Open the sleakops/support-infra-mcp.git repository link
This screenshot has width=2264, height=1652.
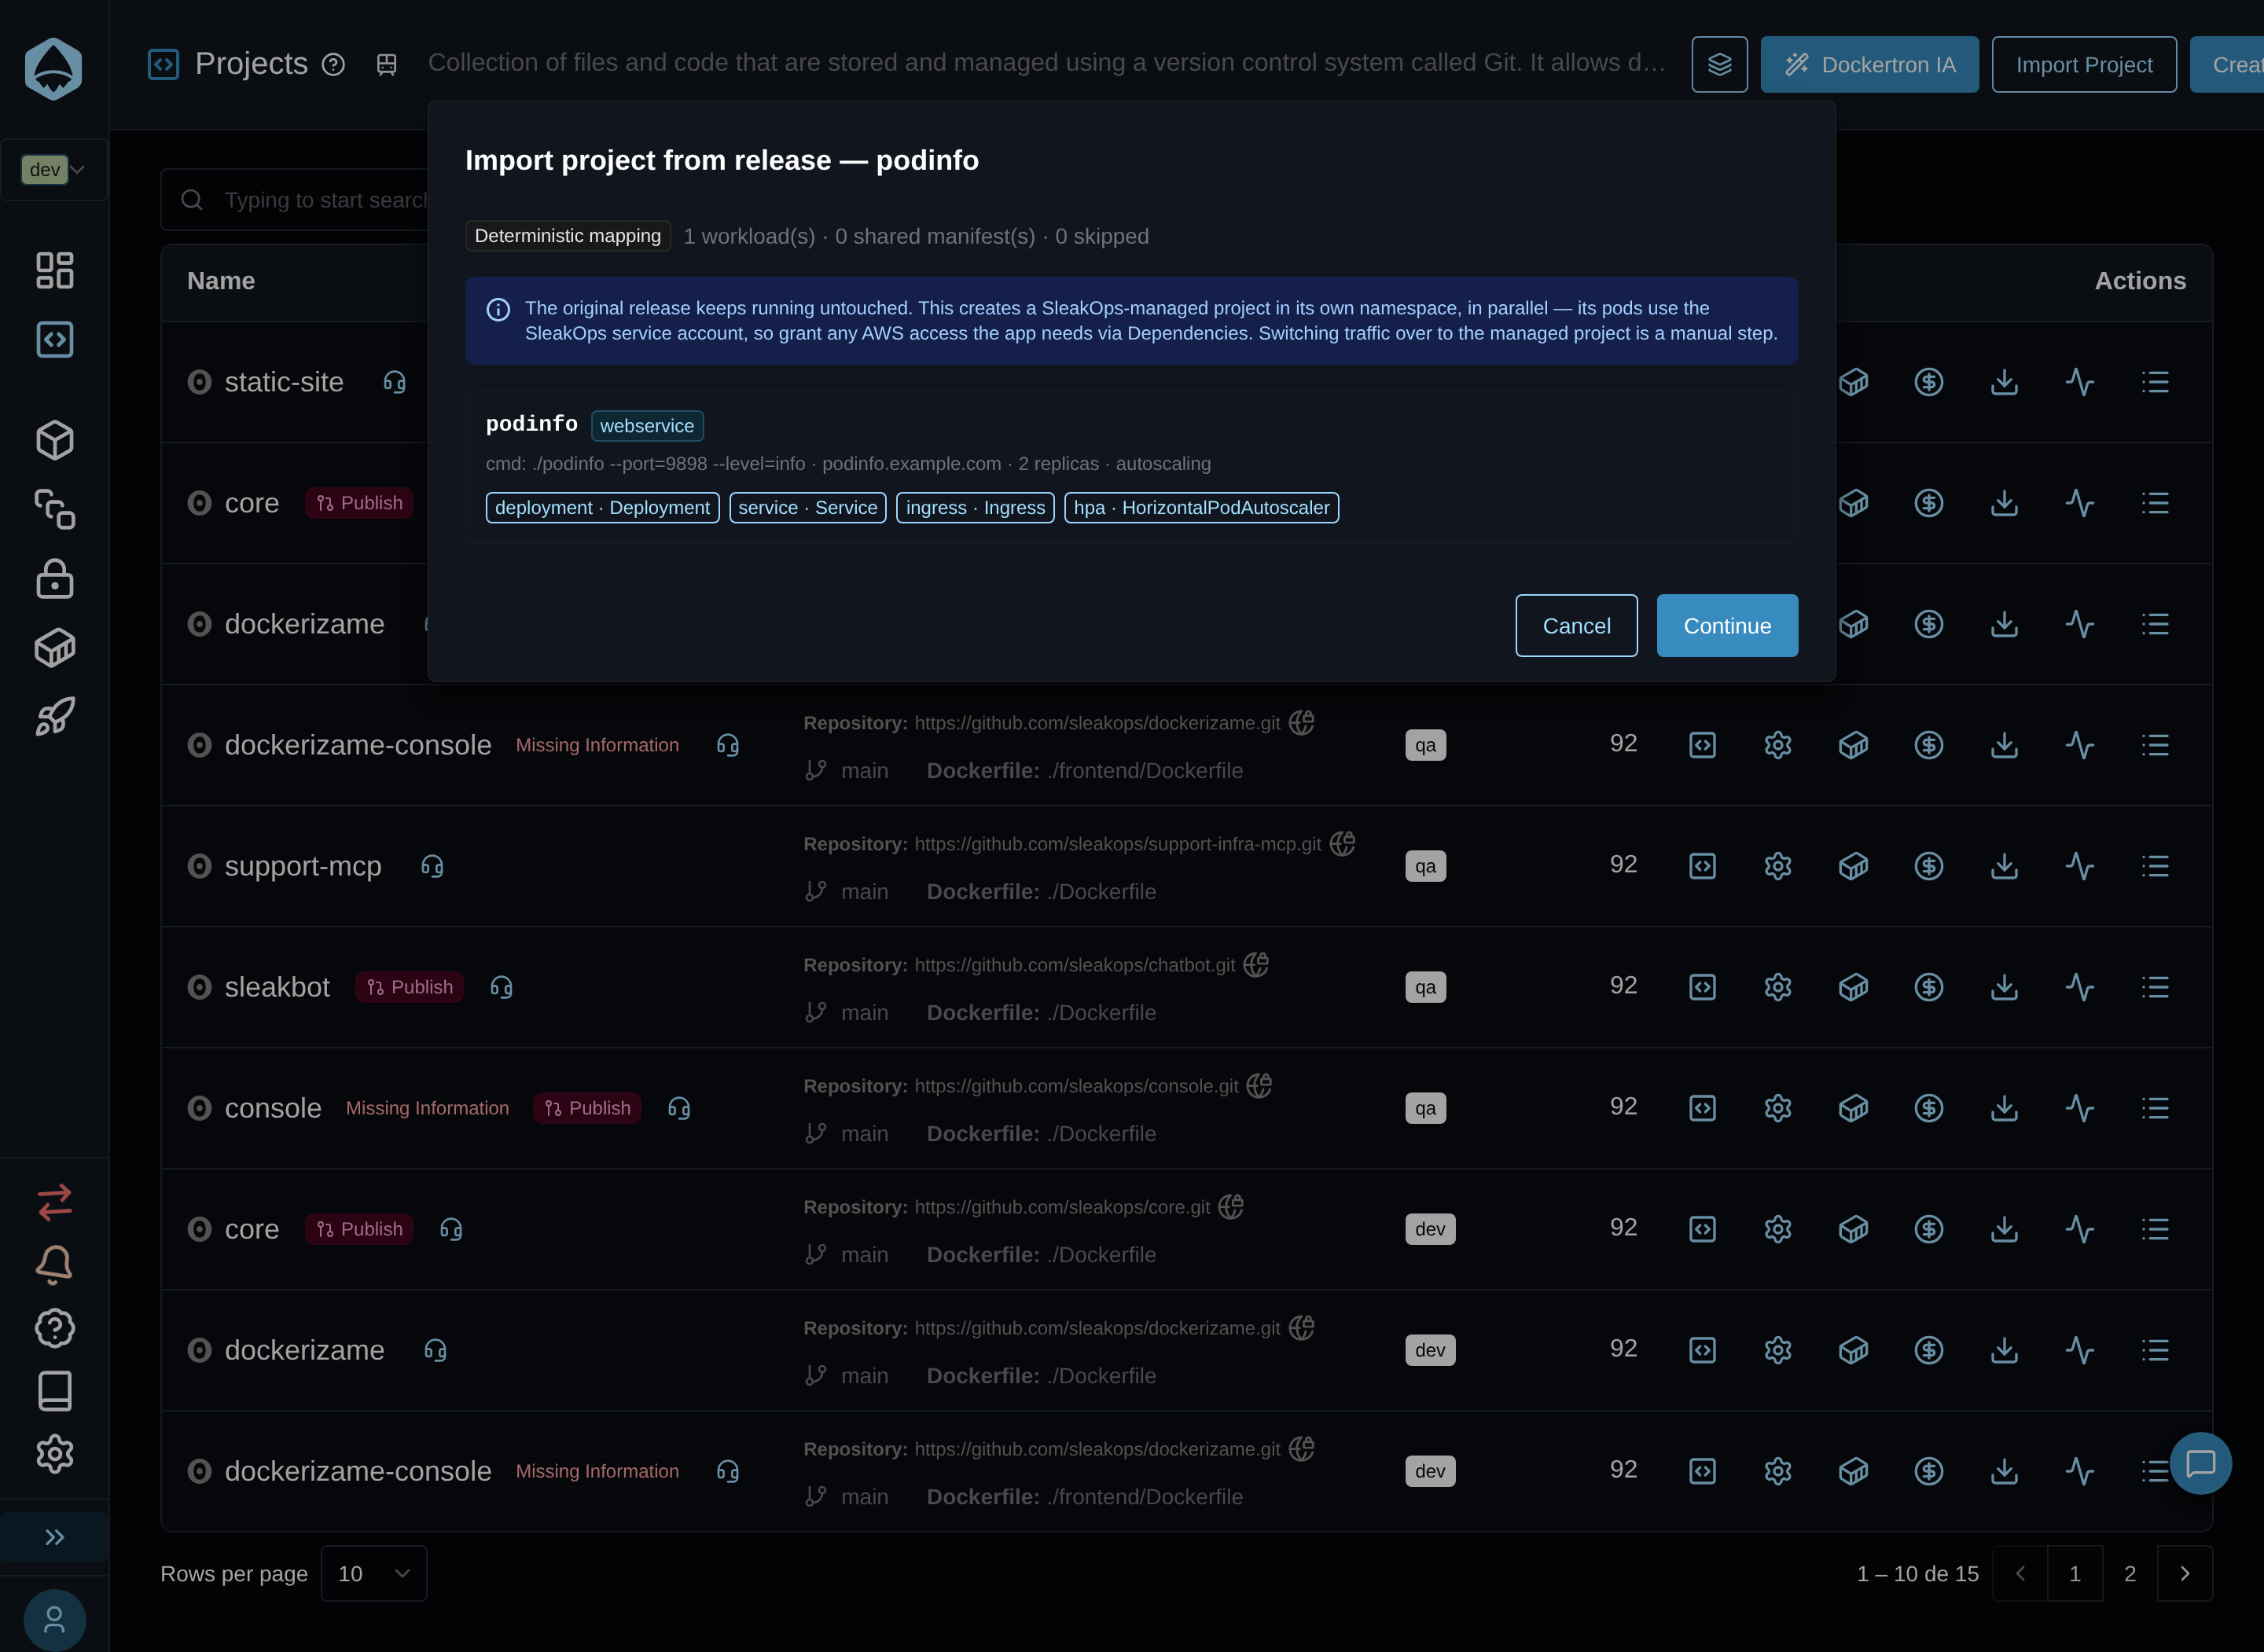pyautogui.click(x=1118, y=844)
